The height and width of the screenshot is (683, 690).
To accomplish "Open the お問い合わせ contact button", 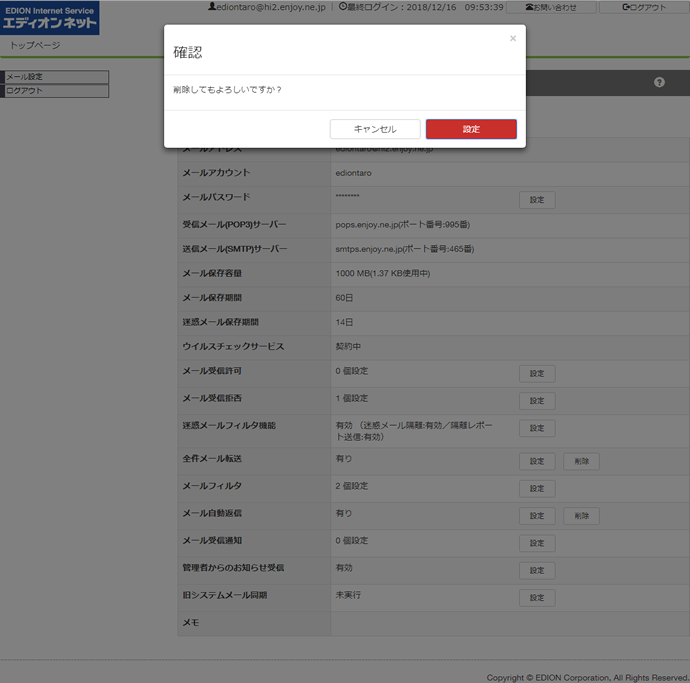I will pyautogui.click(x=551, y=7).
